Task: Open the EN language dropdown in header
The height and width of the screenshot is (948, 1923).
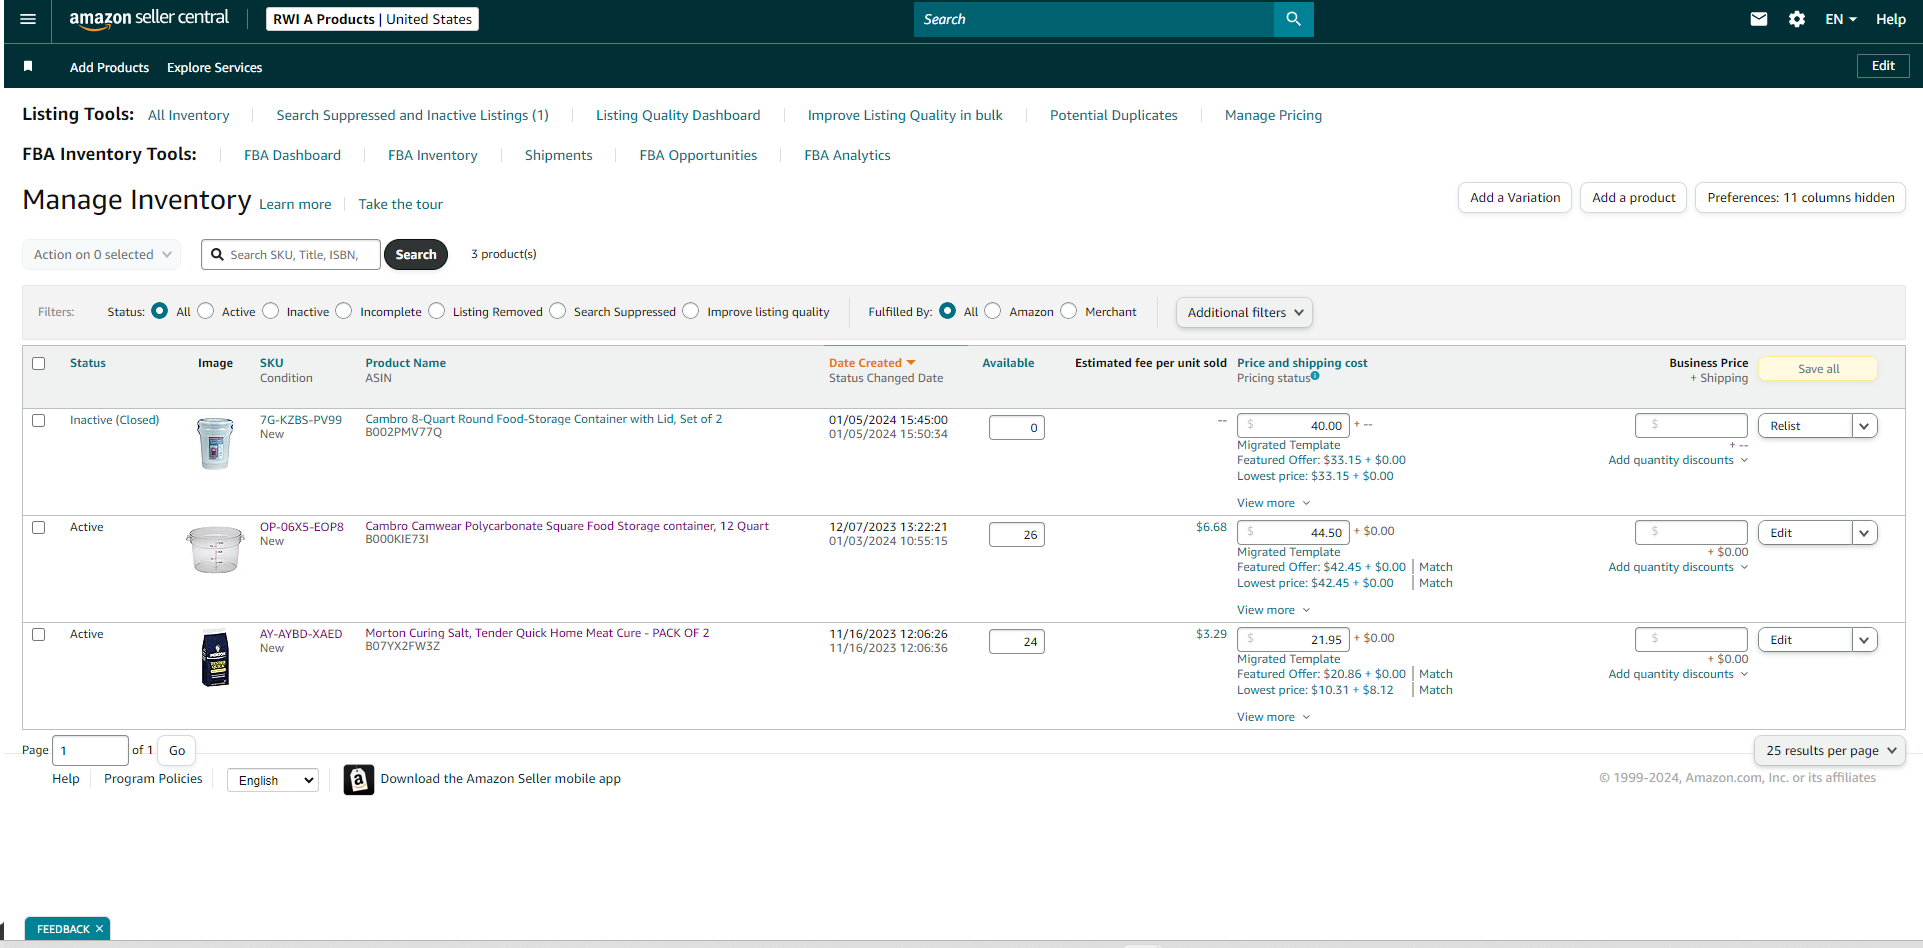Action: (1840, 19)
